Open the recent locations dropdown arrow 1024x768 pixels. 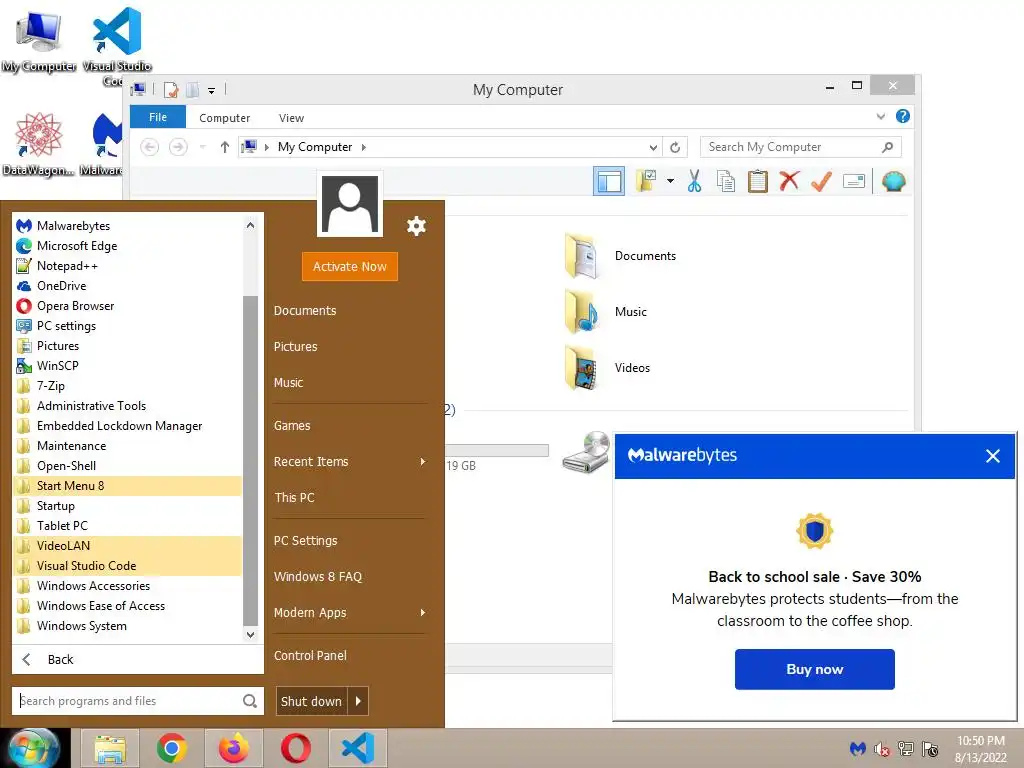(x=202, y=147)
